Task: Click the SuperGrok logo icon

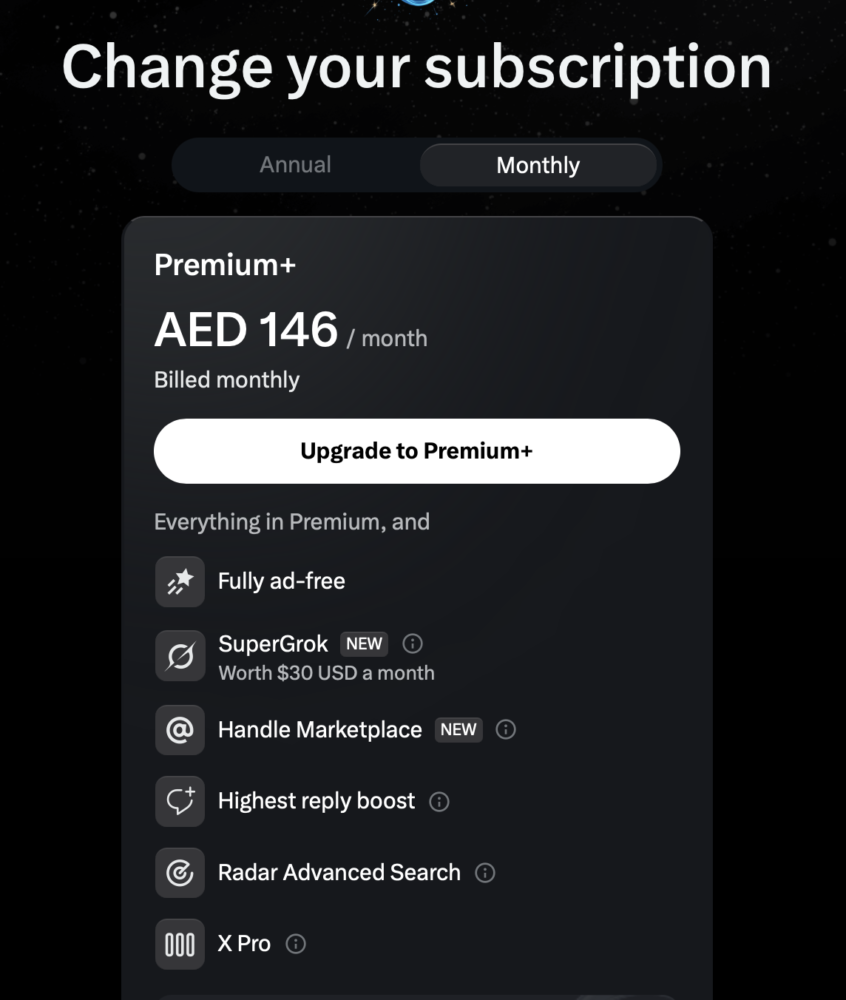Action: [x=180, y=656]
